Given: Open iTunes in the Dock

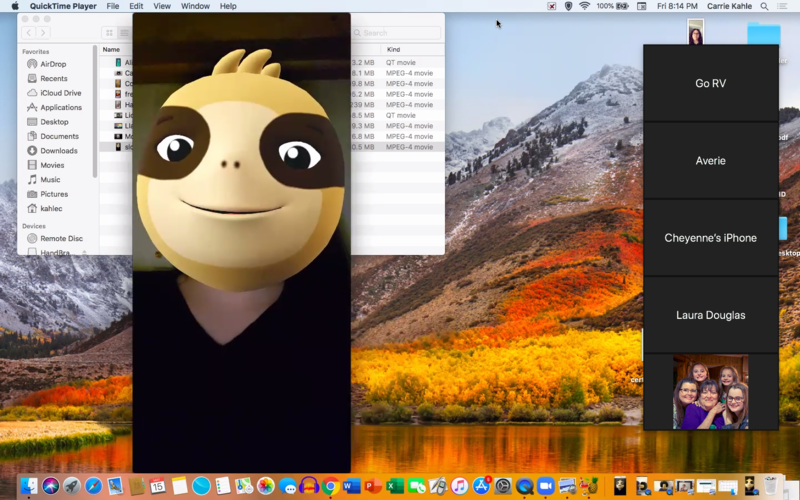Looking at the screenshot, I should [459, 486].
